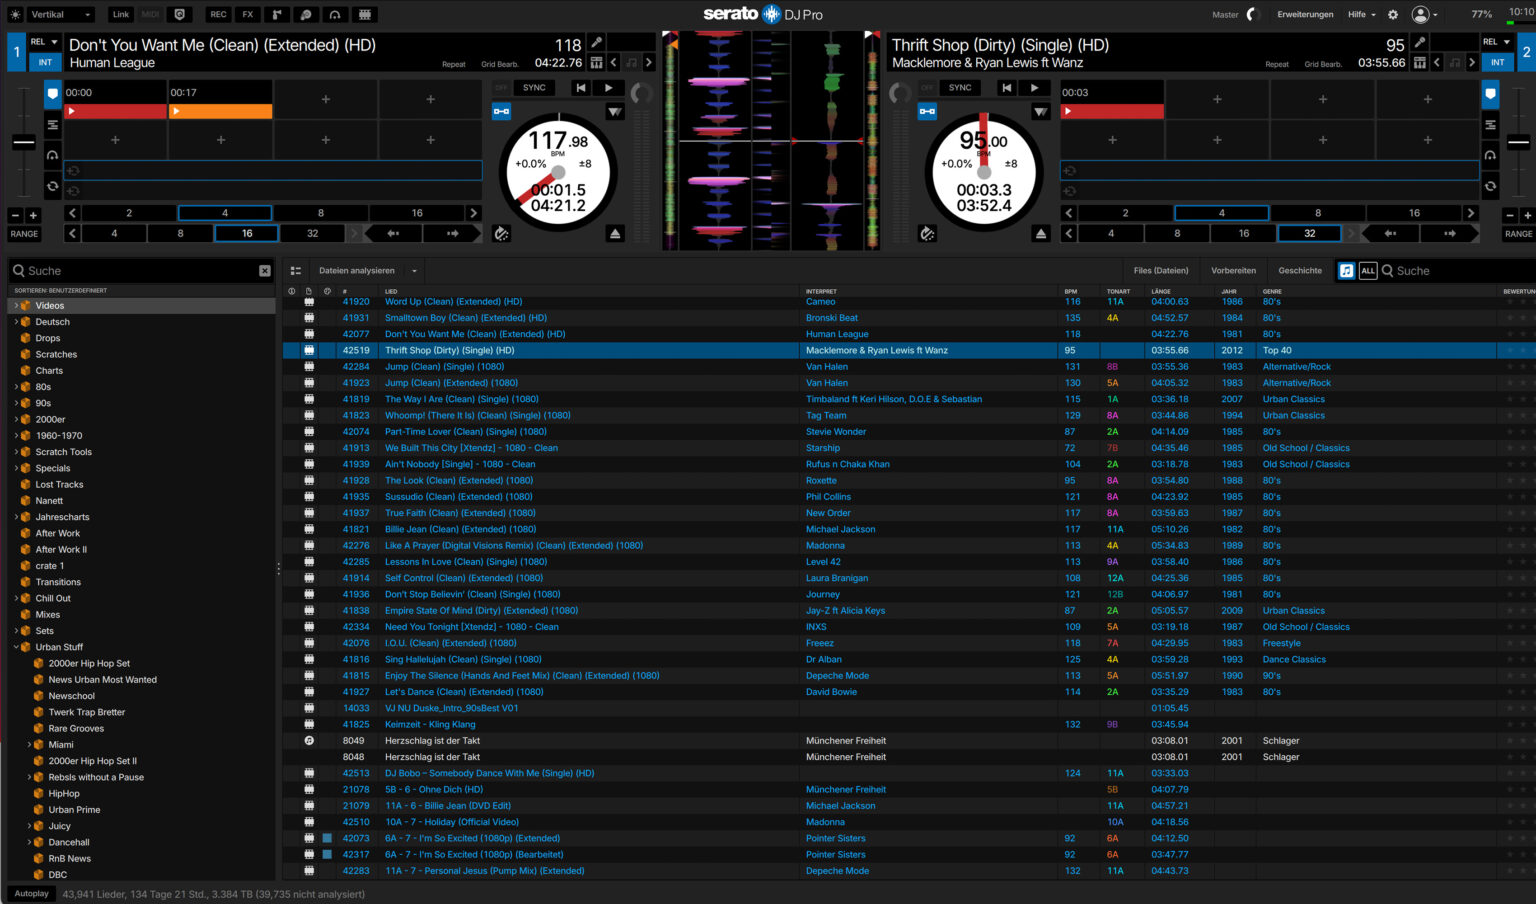Click deck 2 headphone cue icon on right strip

(1490, 155)
